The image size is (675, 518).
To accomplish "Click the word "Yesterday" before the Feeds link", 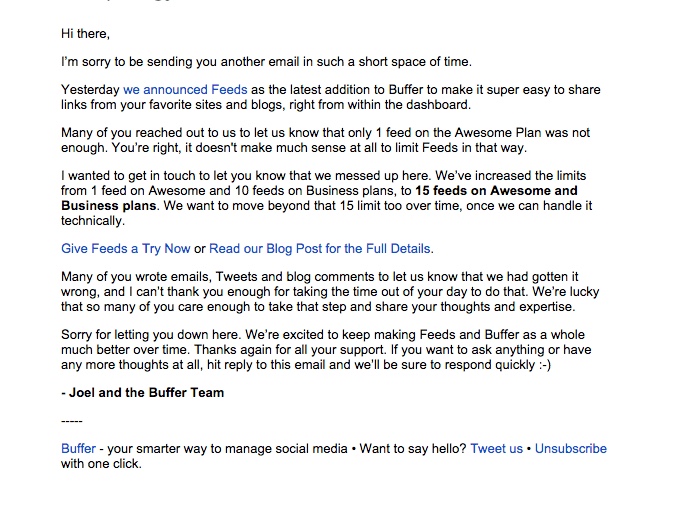I will point(90,90).
